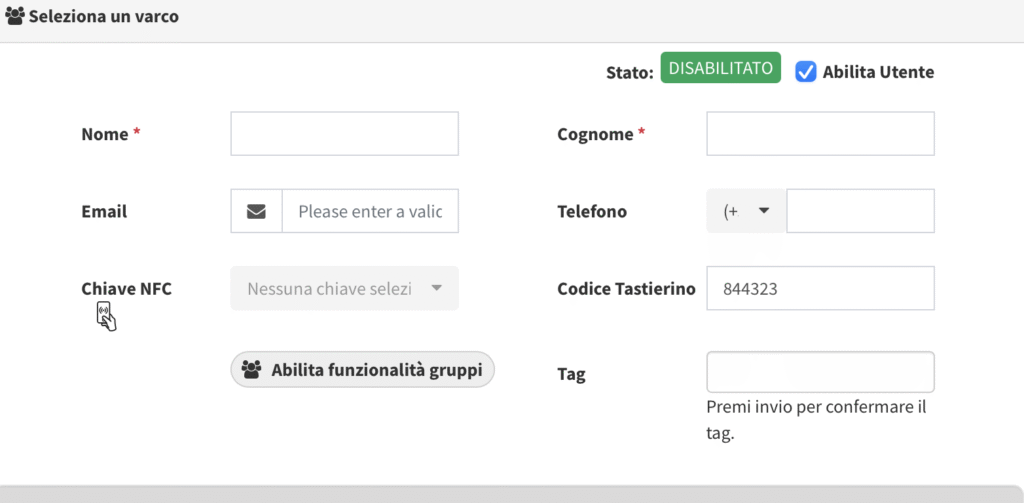Open the phone country code dropdown
The width and height of the screenshot is (1024, 503).
point(746,211)
